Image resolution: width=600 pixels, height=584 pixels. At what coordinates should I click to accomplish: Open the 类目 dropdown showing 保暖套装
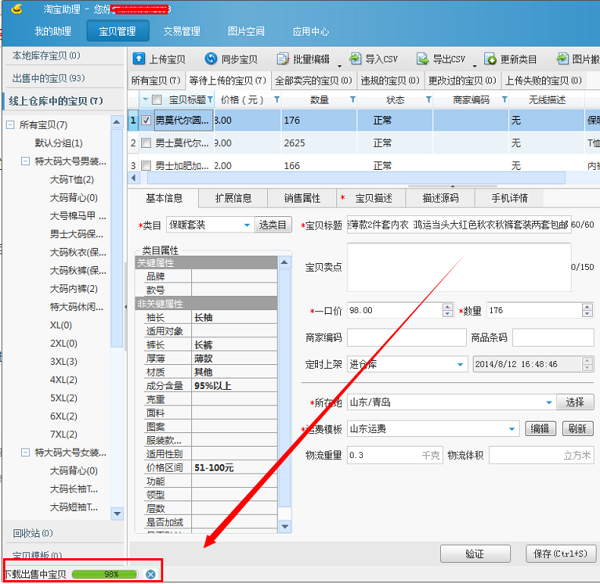click(247, 225)
